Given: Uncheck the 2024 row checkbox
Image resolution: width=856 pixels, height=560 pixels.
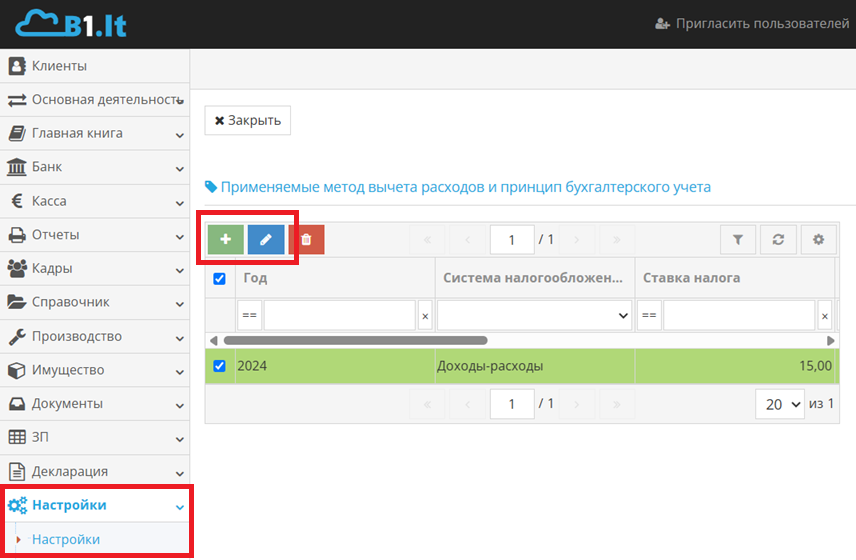Looking at the screenshot, I should [x=220, y=366].
